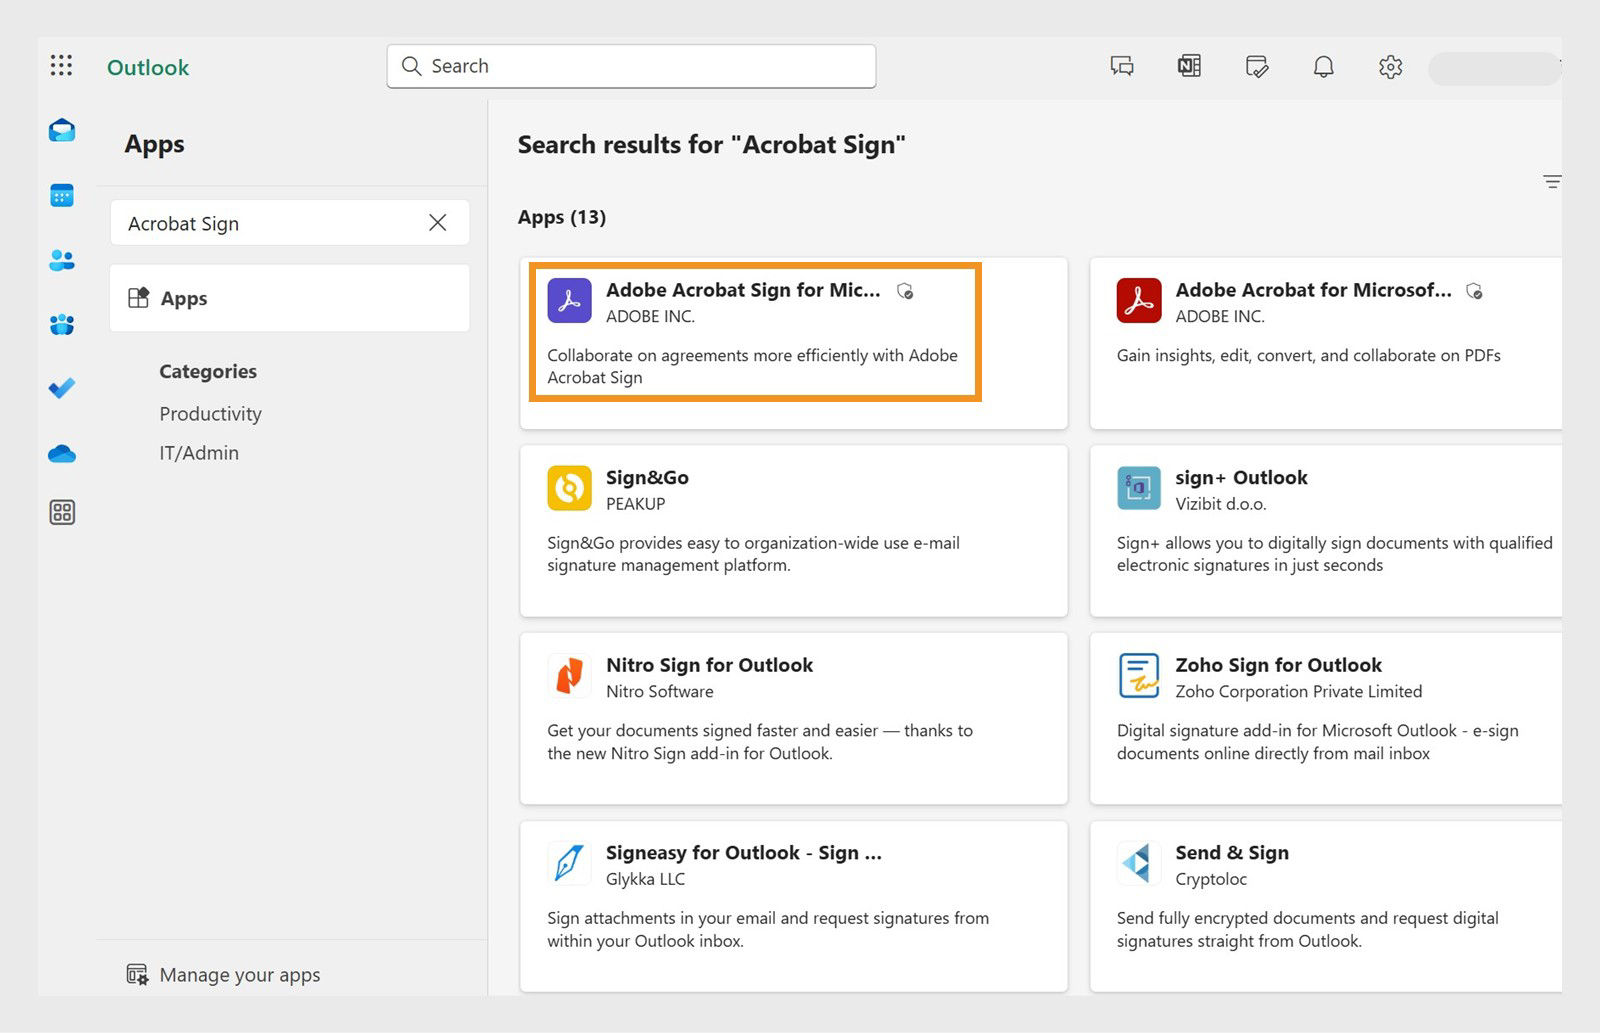The width and height of the screenshot is (1600, 1033).
Task: Open Zoho Sign for Outlook title
Action: pyautogui.click(x=1278, y=665)
